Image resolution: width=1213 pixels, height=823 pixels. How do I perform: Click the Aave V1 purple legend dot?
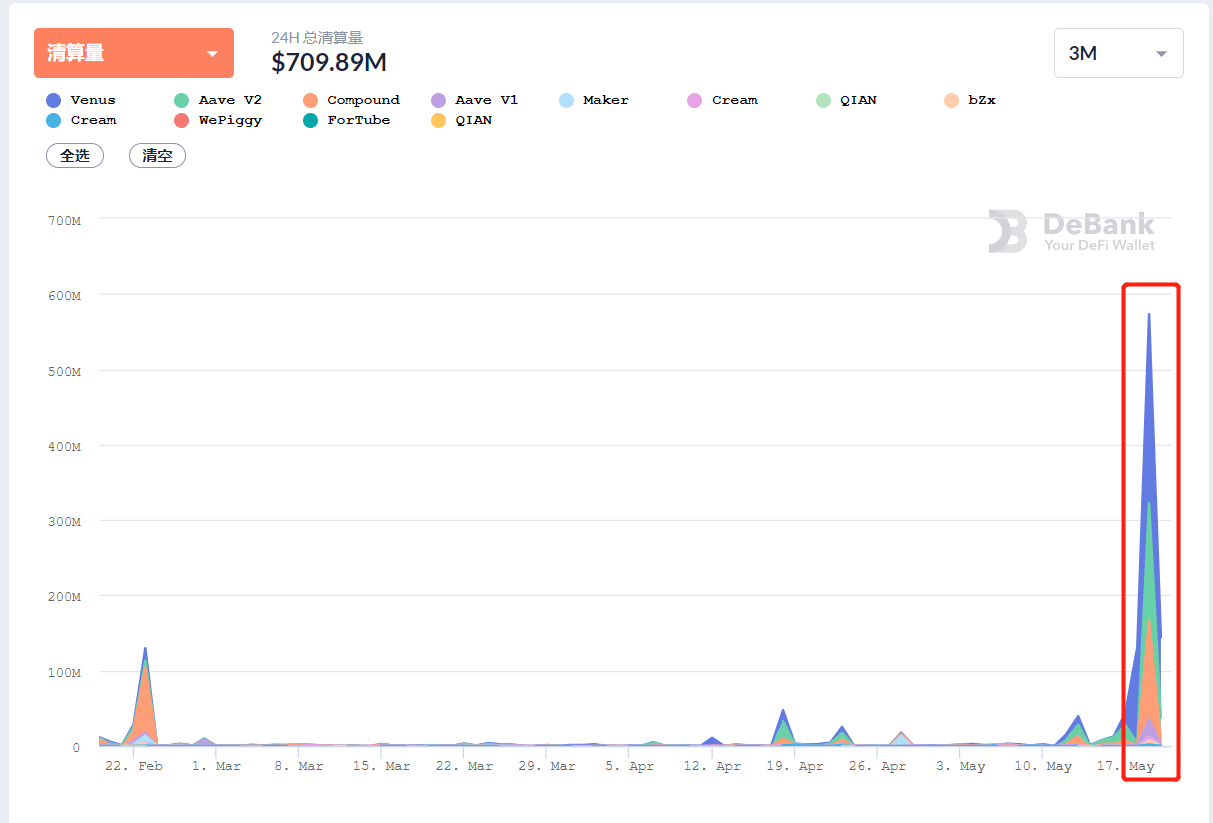coord(438,100)
